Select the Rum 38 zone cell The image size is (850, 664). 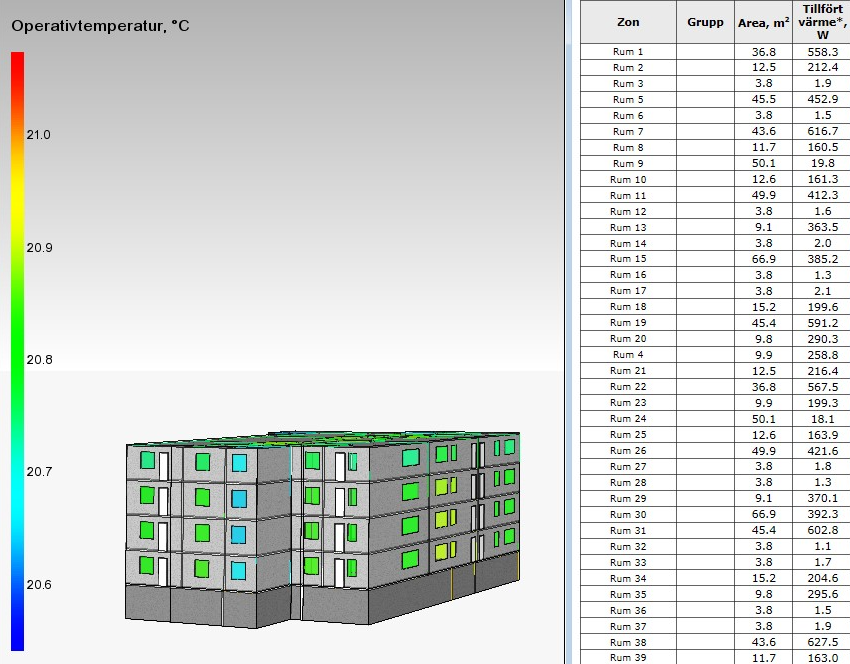[628, 642]
